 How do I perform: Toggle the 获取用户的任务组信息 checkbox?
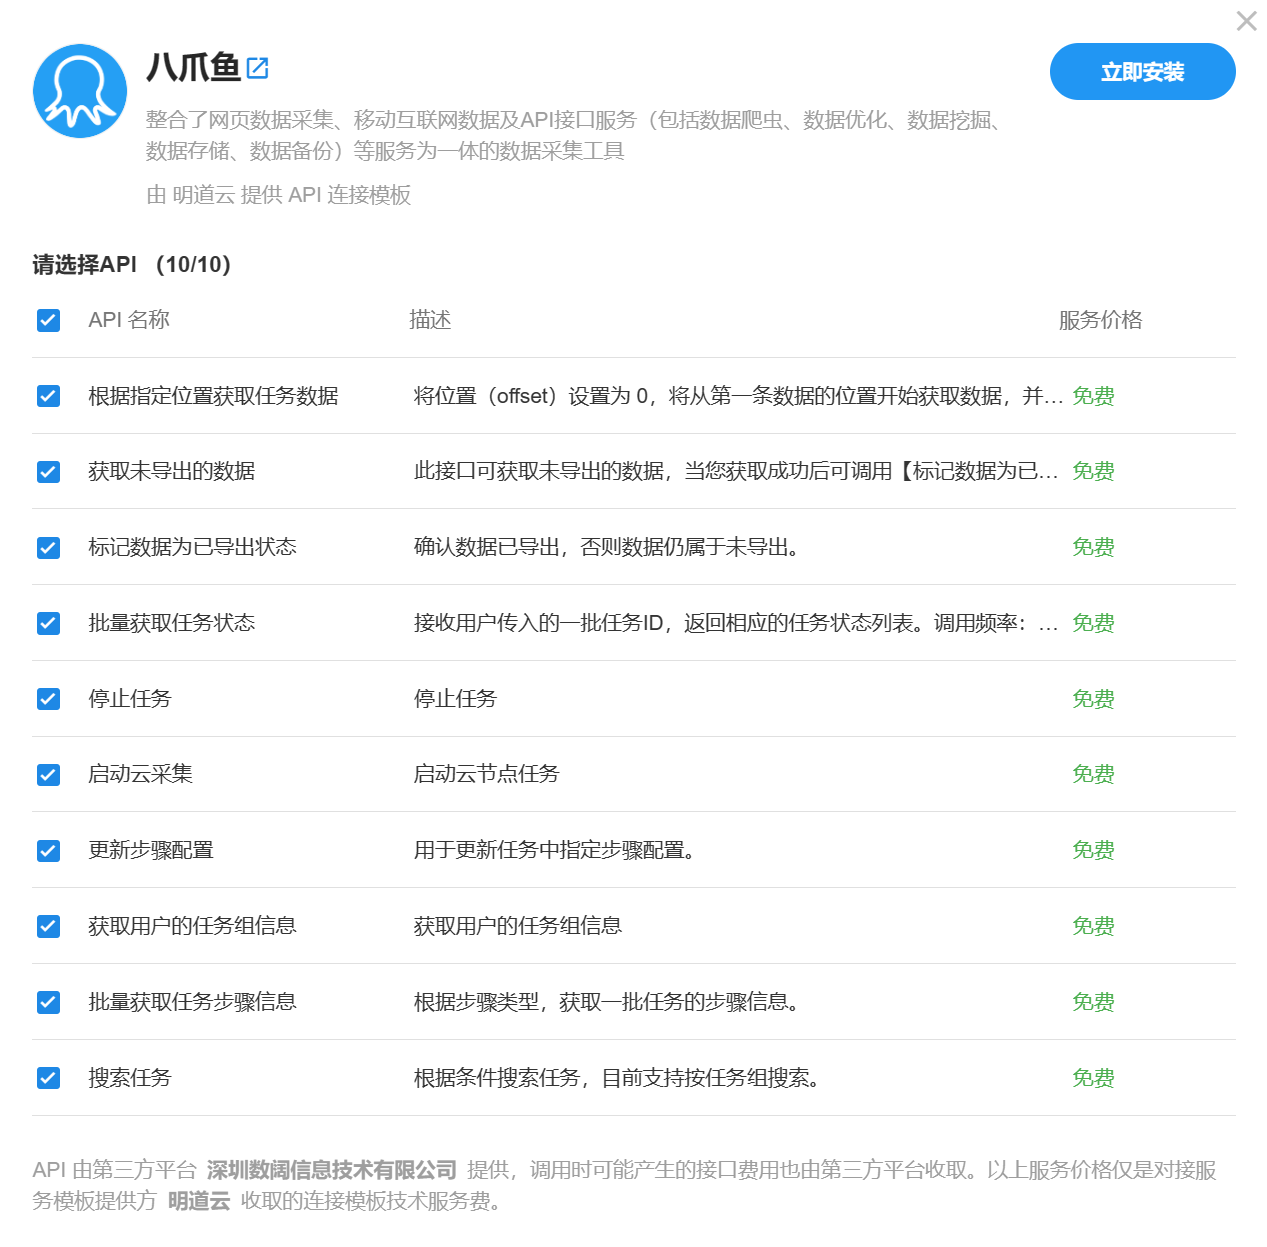[48, 927]
